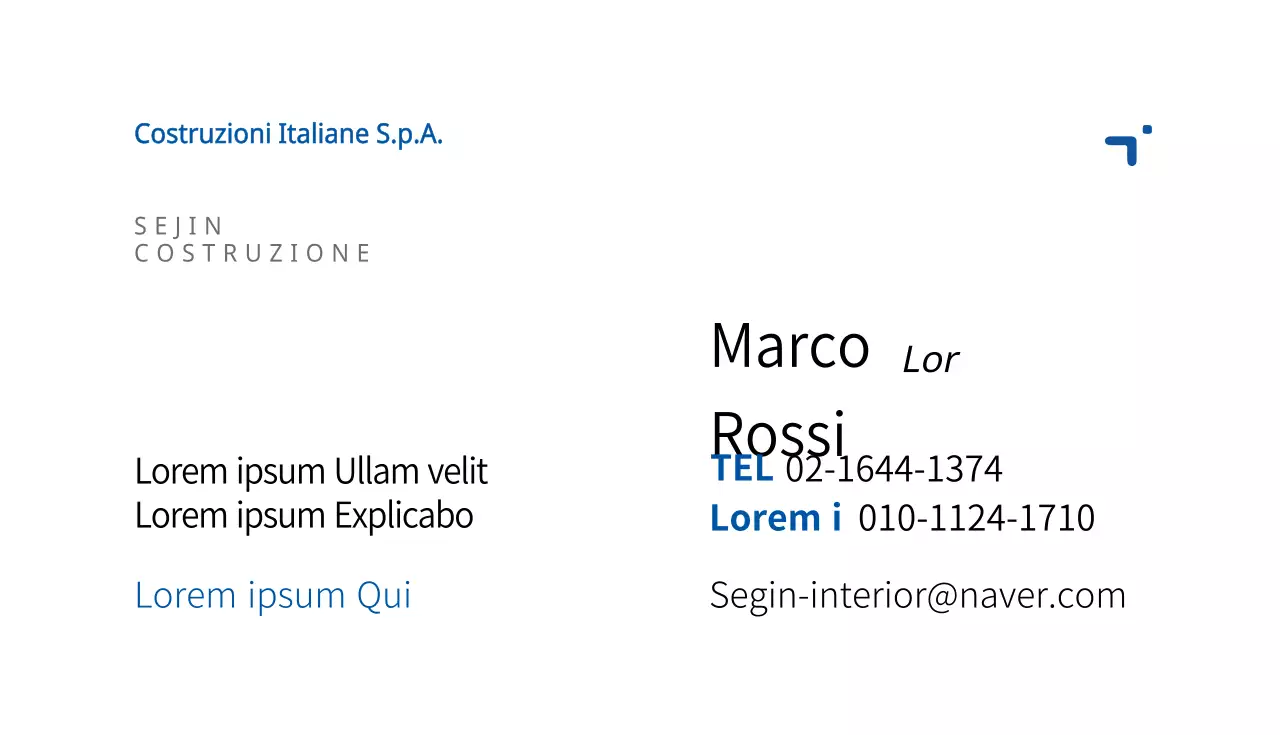Click S.p.A. in the company name
The image size is (1280, 735).
coord(409,133)
